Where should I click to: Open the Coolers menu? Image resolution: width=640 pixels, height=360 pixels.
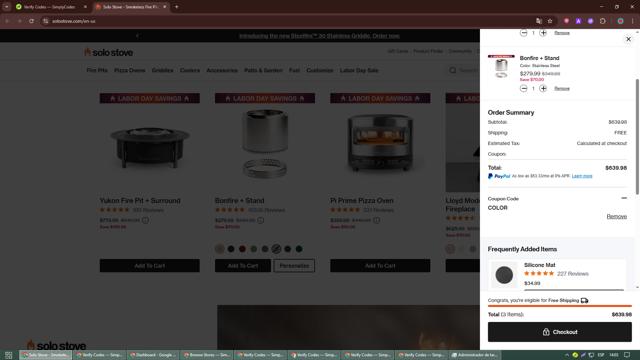point(190,70)
